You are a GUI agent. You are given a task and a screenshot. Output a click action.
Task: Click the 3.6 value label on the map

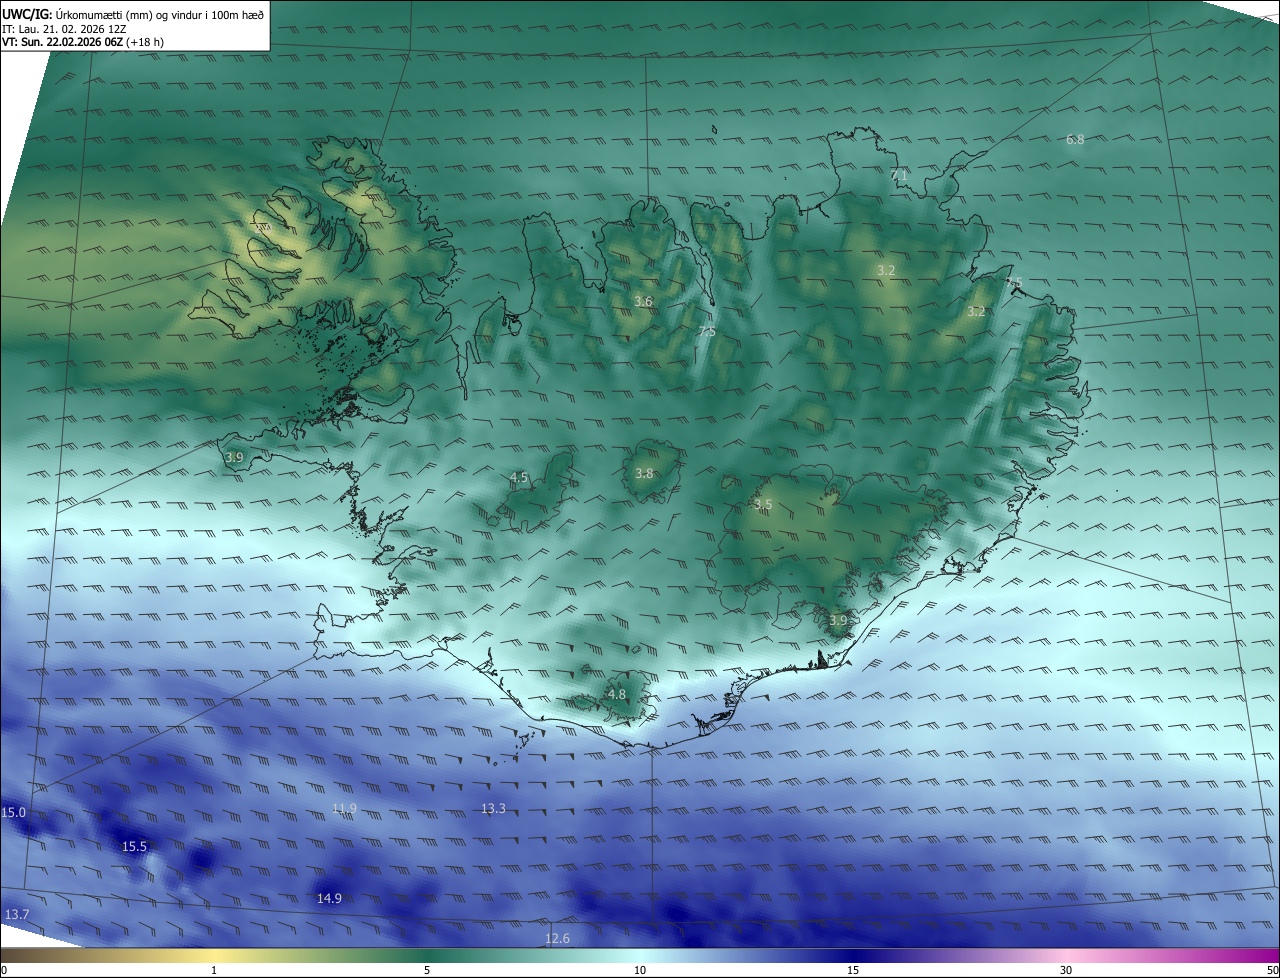coord(643,302)
